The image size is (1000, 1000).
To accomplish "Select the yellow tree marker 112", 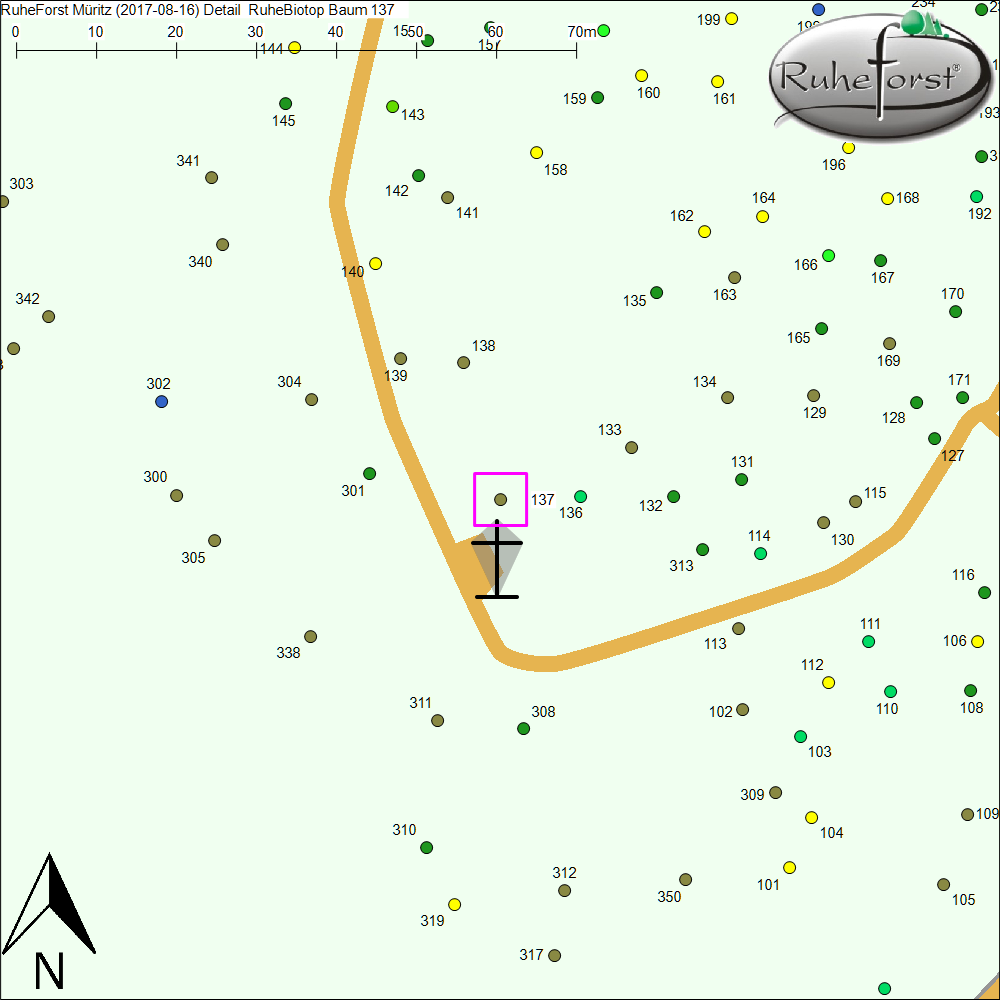I will pos(828,683).
